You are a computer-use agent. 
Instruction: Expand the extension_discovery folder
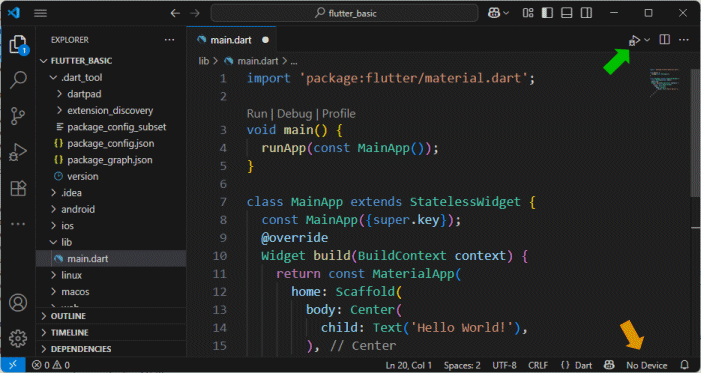pyautogui.click(x=59, y=110)
